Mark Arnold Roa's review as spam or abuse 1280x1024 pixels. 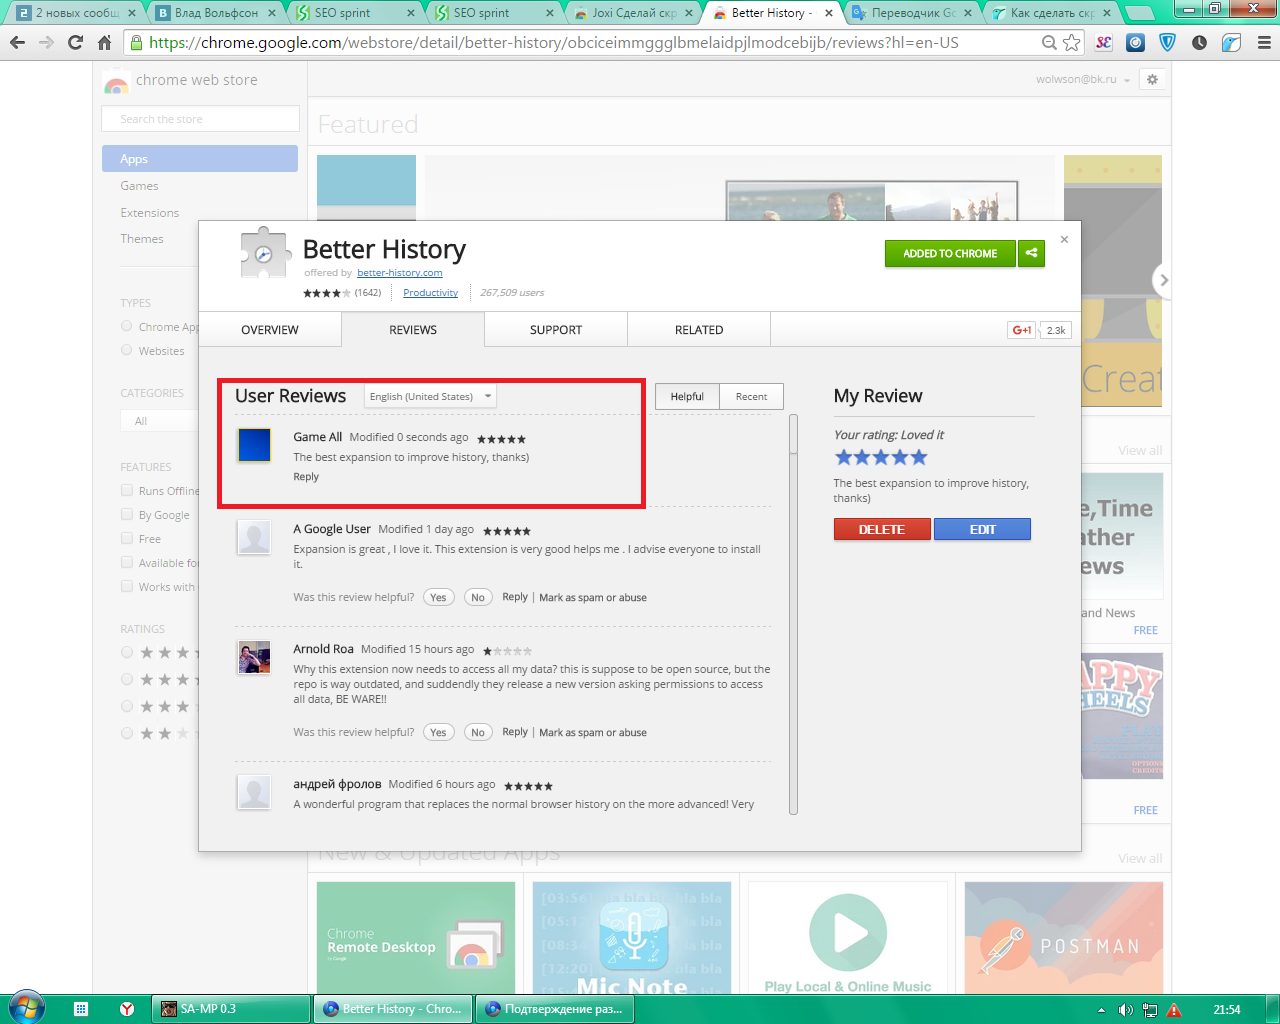pyautogui.click(x=593, y=732)
